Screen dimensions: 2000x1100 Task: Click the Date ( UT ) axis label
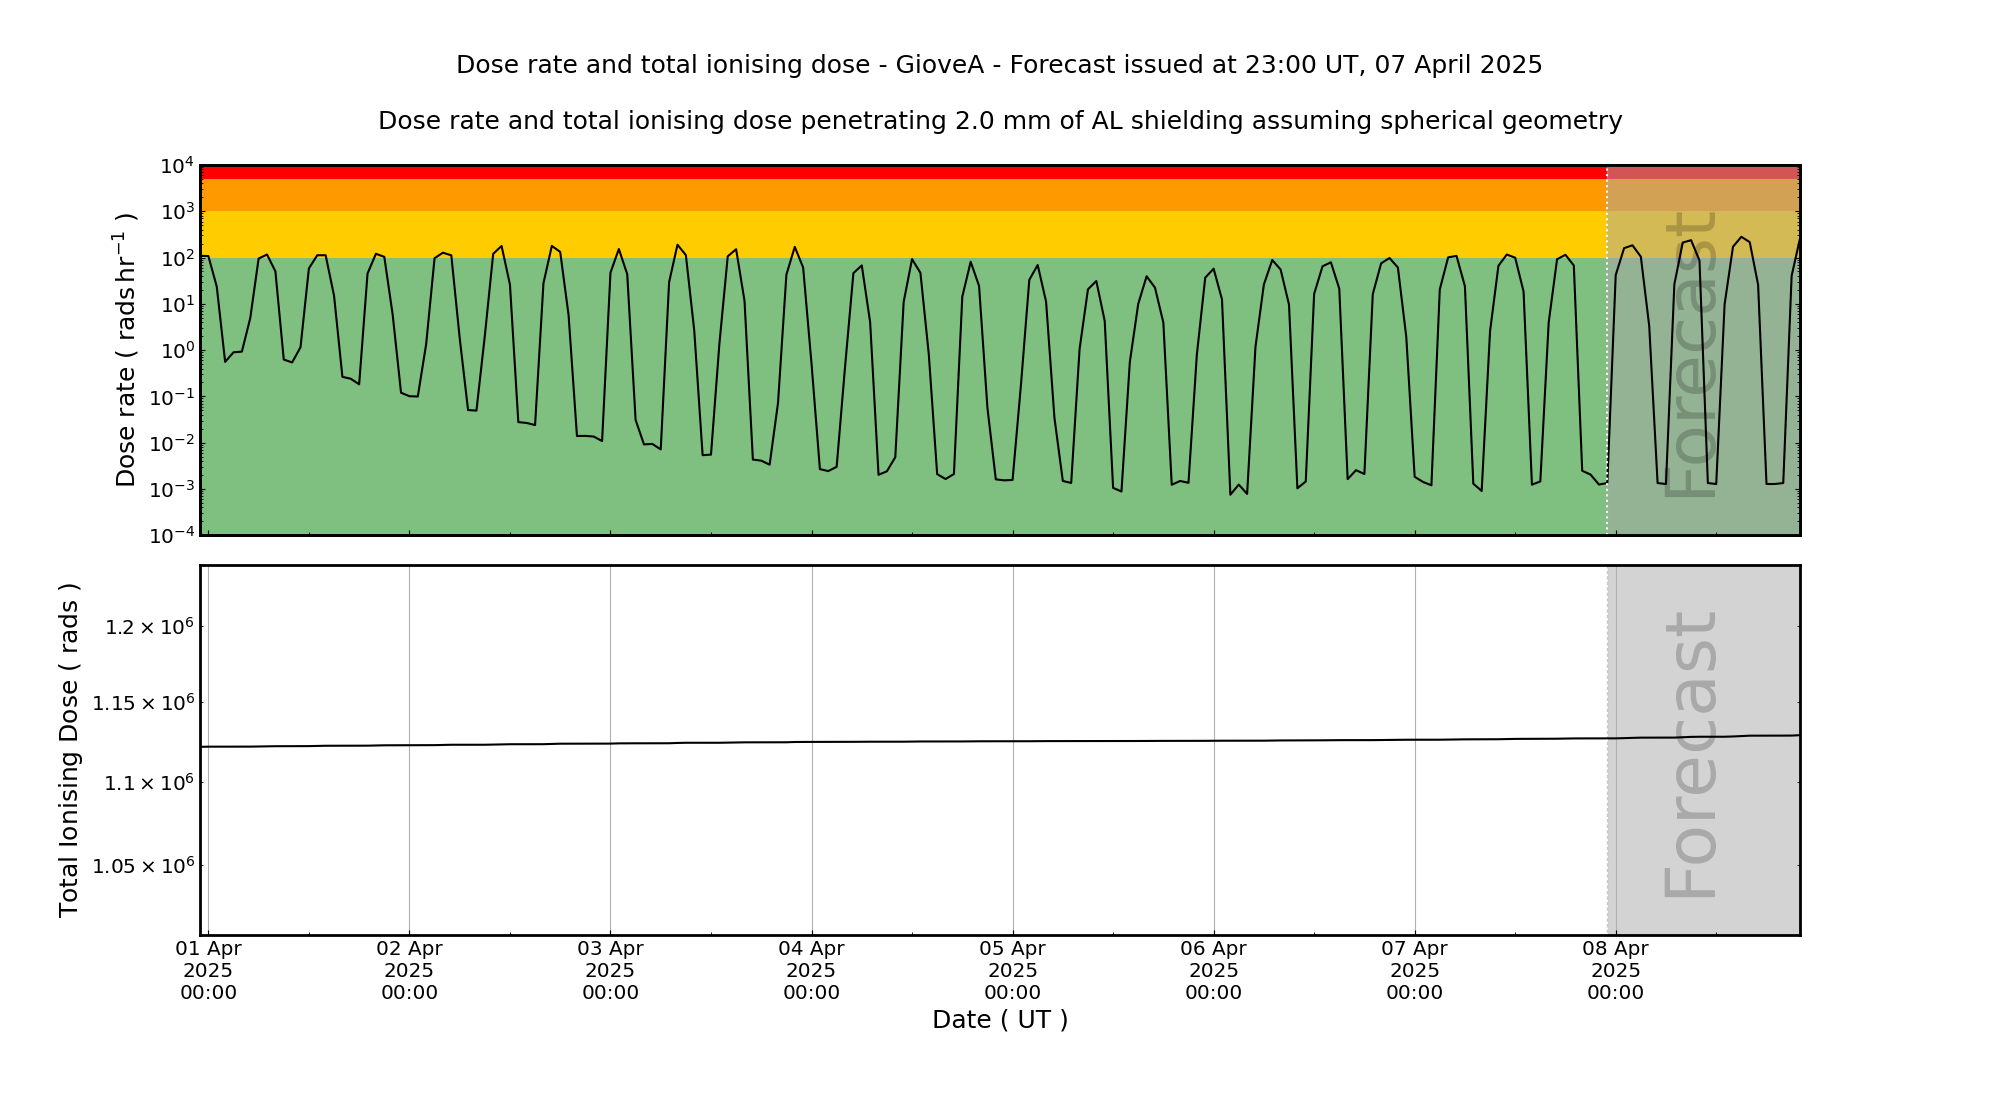point(999,1020)
